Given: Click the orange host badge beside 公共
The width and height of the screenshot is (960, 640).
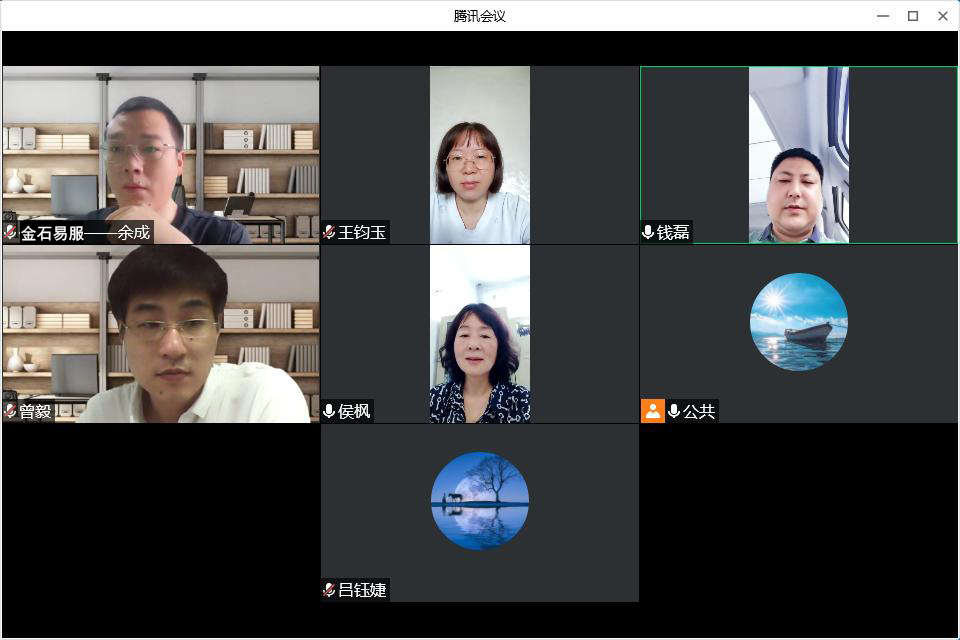Looking at the screenshot, I should [x=653, y=411].
